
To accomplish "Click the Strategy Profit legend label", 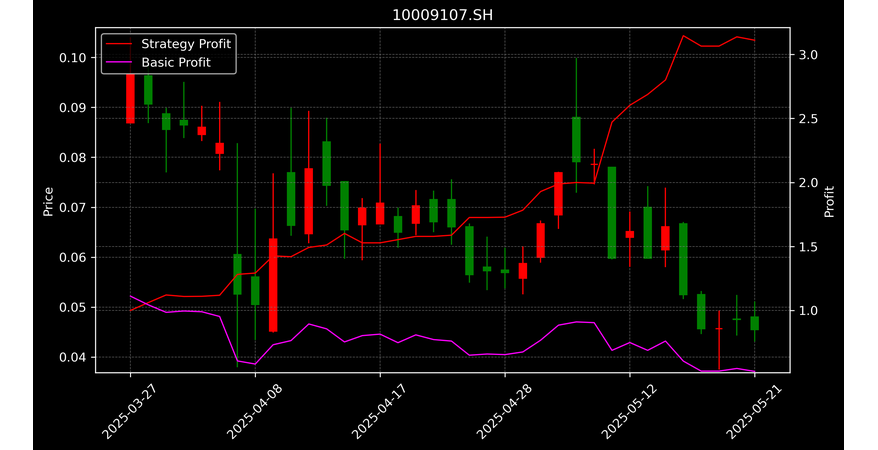I will (x=186, y=44).
